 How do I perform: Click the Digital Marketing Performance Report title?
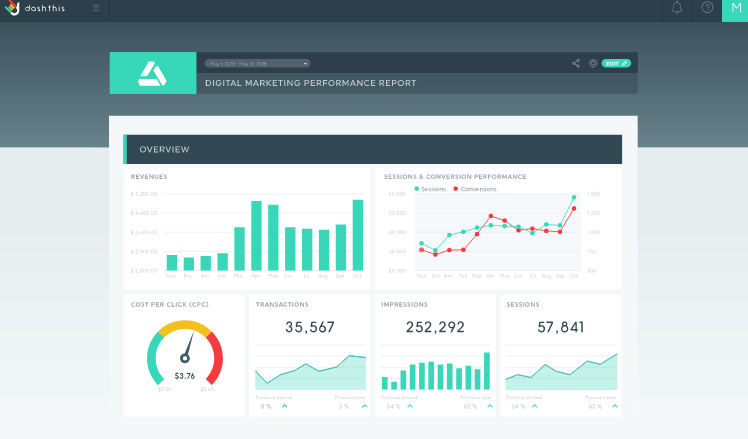click(x=311, y=83)
